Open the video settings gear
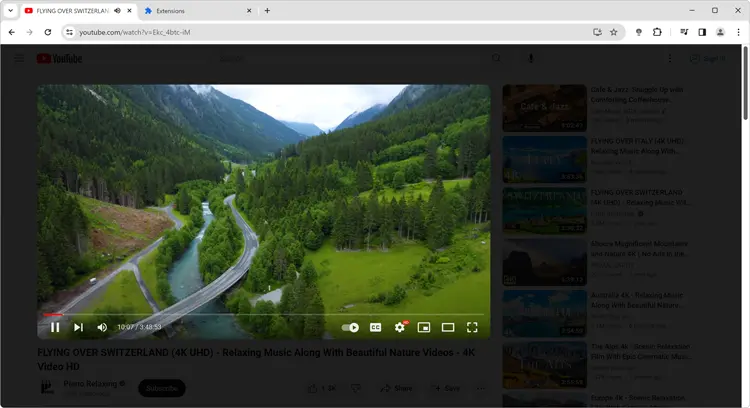The height and width of the screenshot is (408, 750). click(400, 327)
